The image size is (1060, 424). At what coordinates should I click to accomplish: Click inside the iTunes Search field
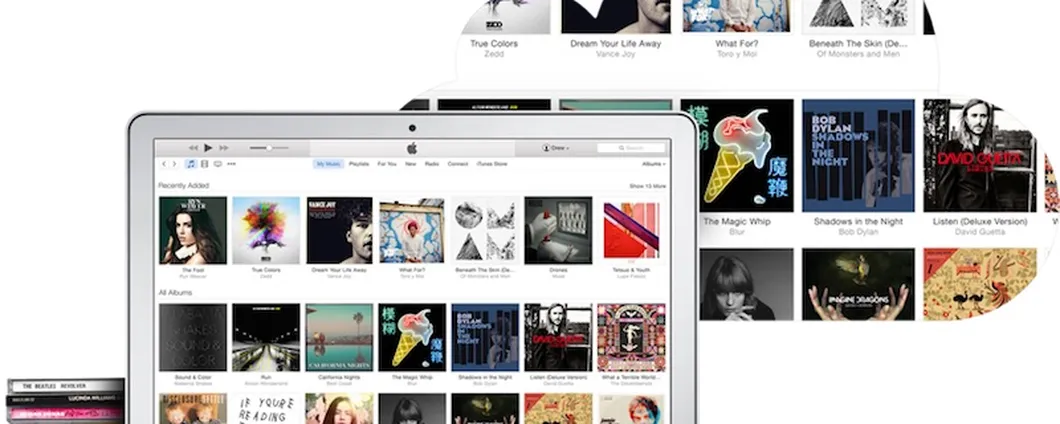[631, 147]
